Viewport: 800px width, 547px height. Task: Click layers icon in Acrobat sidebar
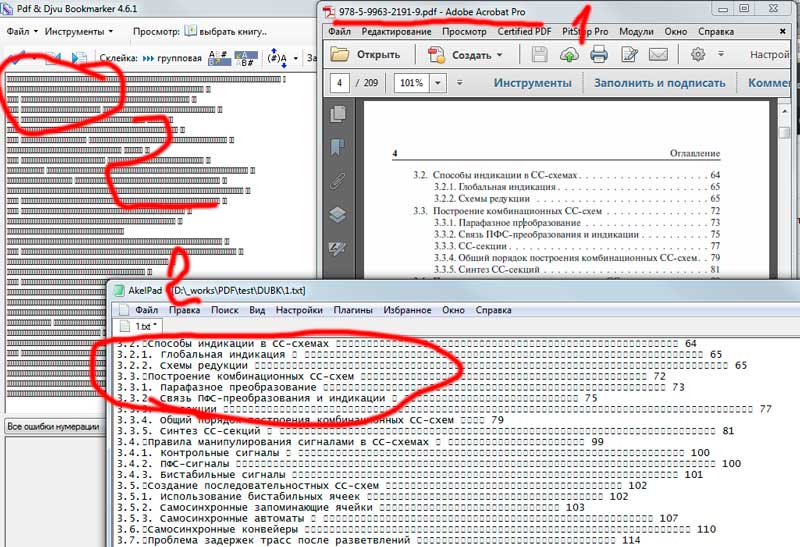point(338,215)
